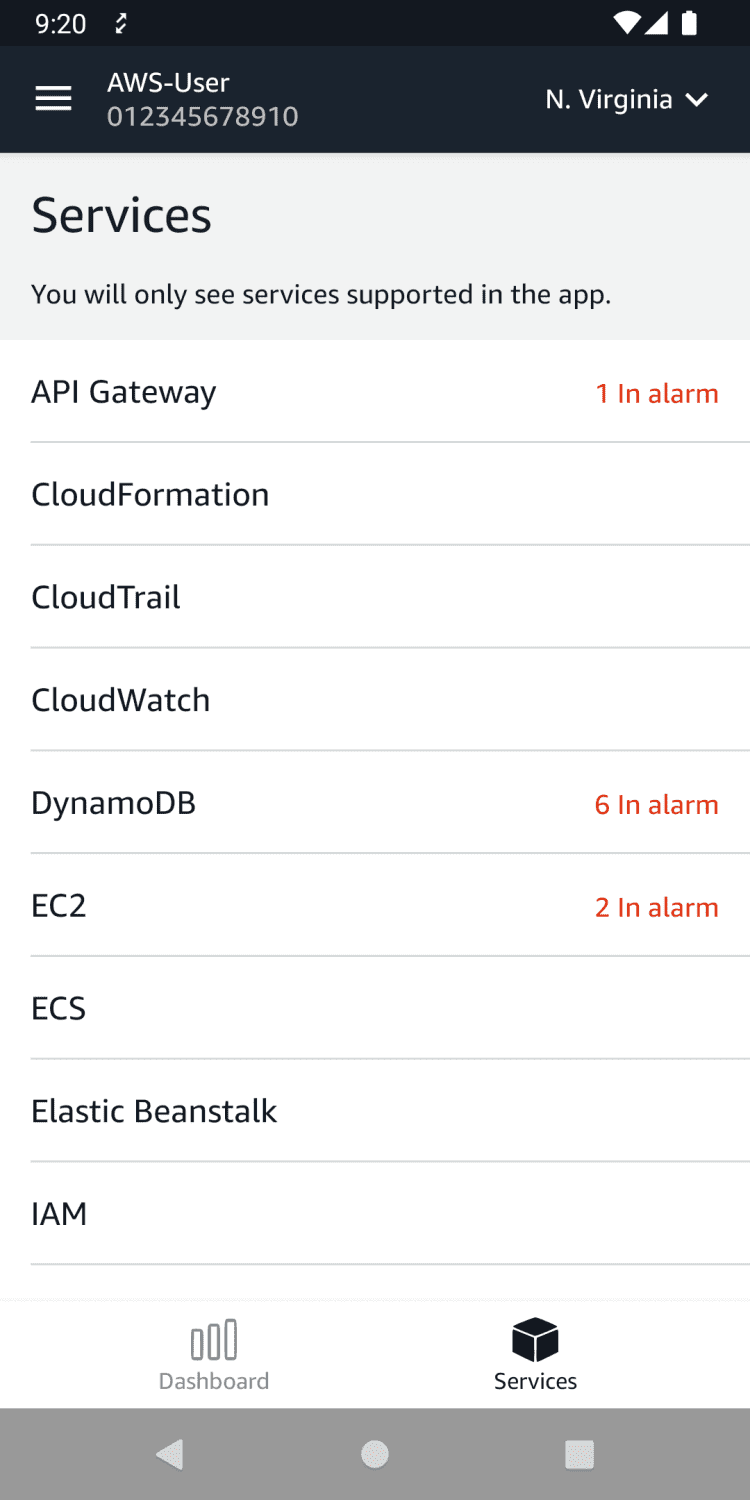Select CloudFormation from the services list
The image size is (750, 1500).
(x=150, y=495)
